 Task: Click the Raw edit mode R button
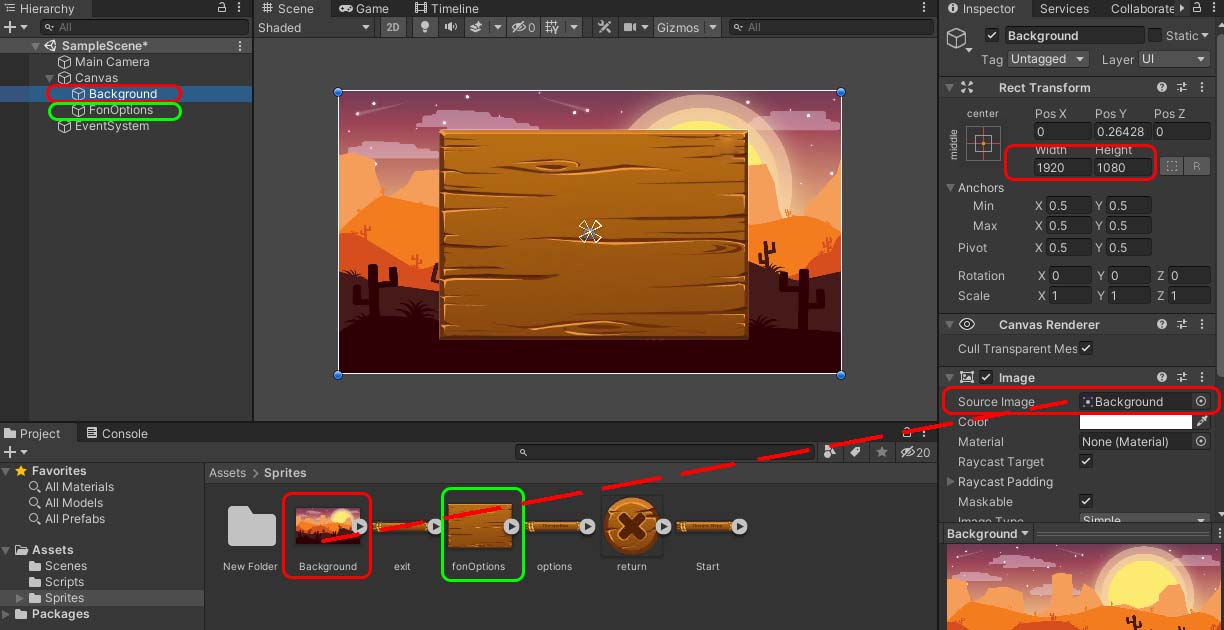[x=1196, y=167]
